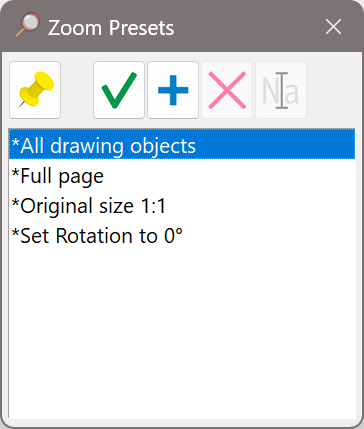364x429 pixels.
Task: Apply the selected preset with the green checkmark
Action: tap(119, 90)
